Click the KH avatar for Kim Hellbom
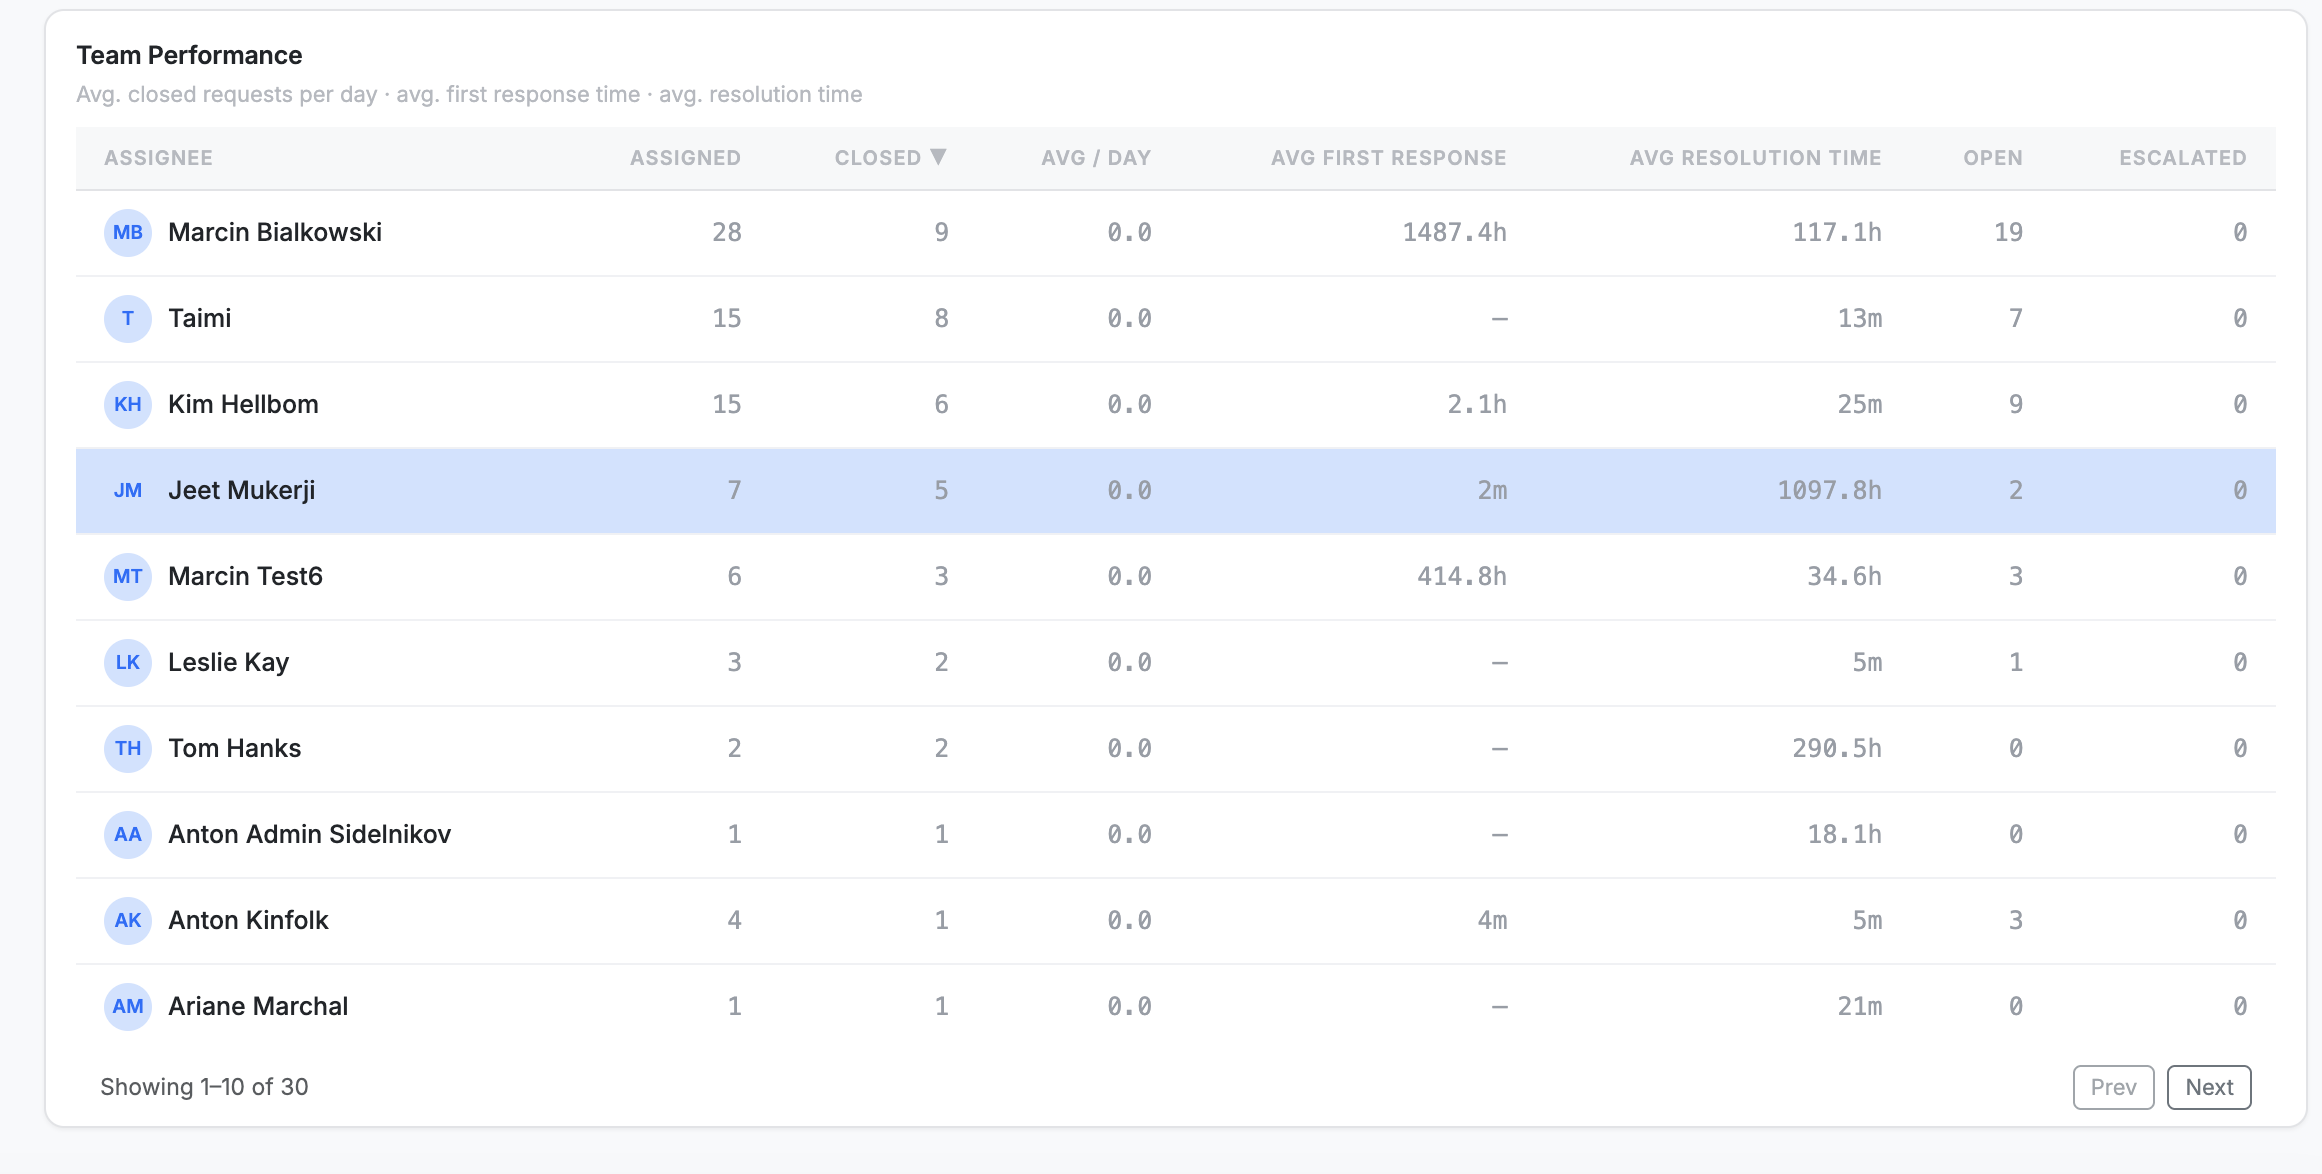The width and height of the screenshot is (2322, 1174). pyautogui.click(x=128, y=405)
